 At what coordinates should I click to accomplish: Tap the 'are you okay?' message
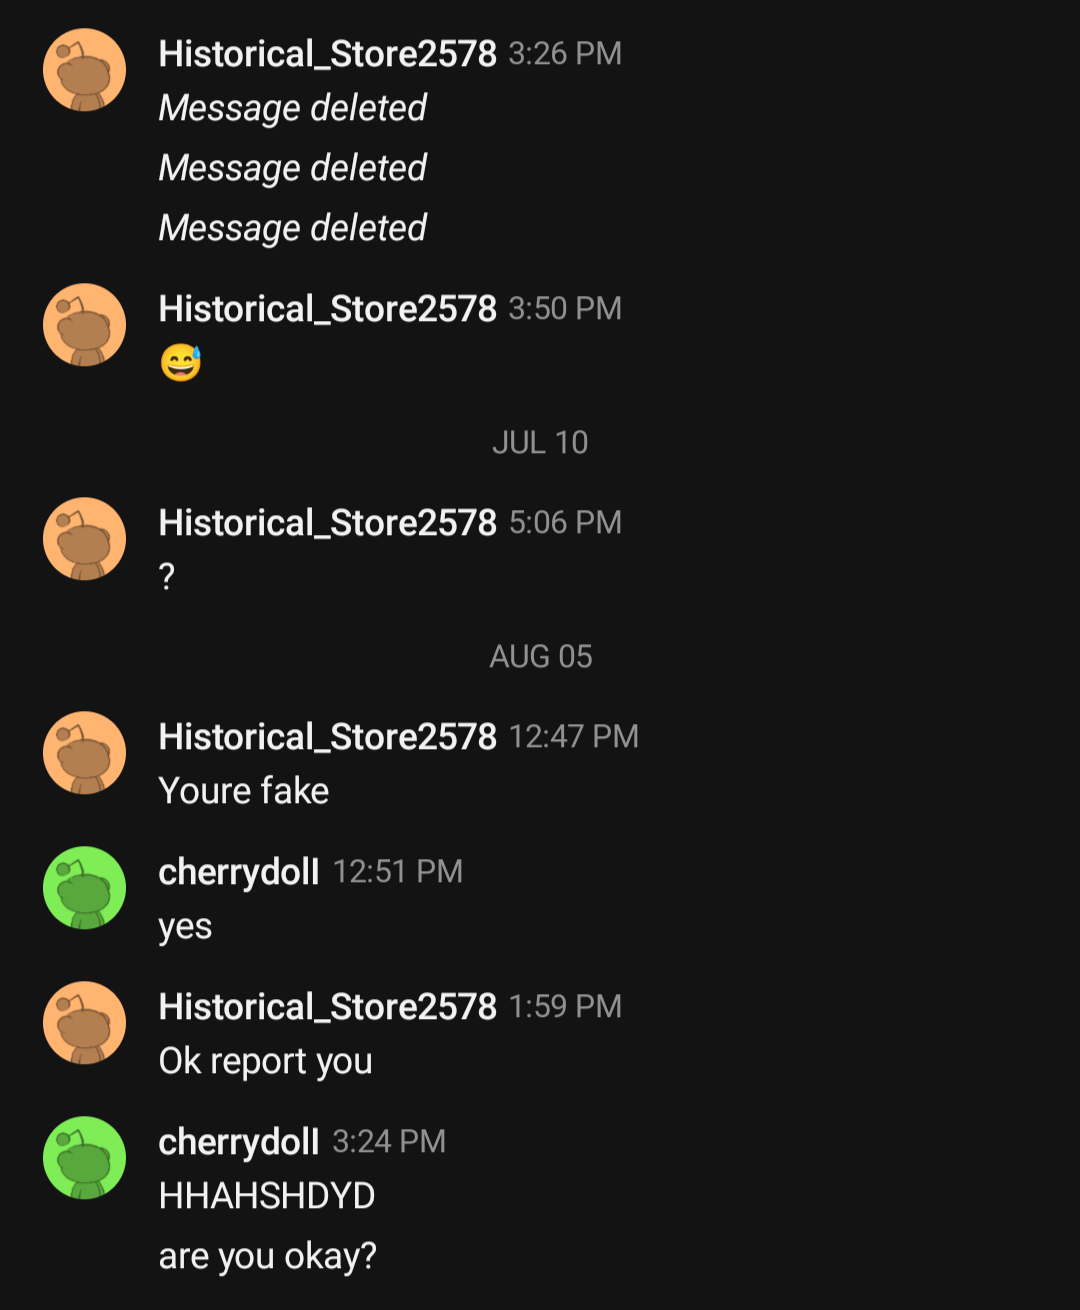click(268, 1257)
